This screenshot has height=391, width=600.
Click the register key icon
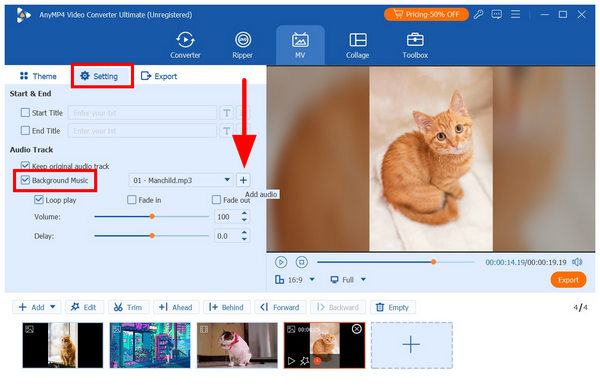[478, 15]
